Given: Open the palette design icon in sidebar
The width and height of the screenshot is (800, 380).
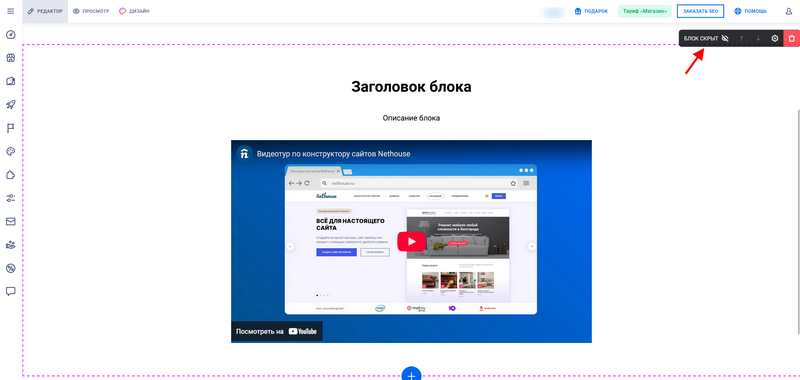Looking at the screenshot, I should 11,151.
